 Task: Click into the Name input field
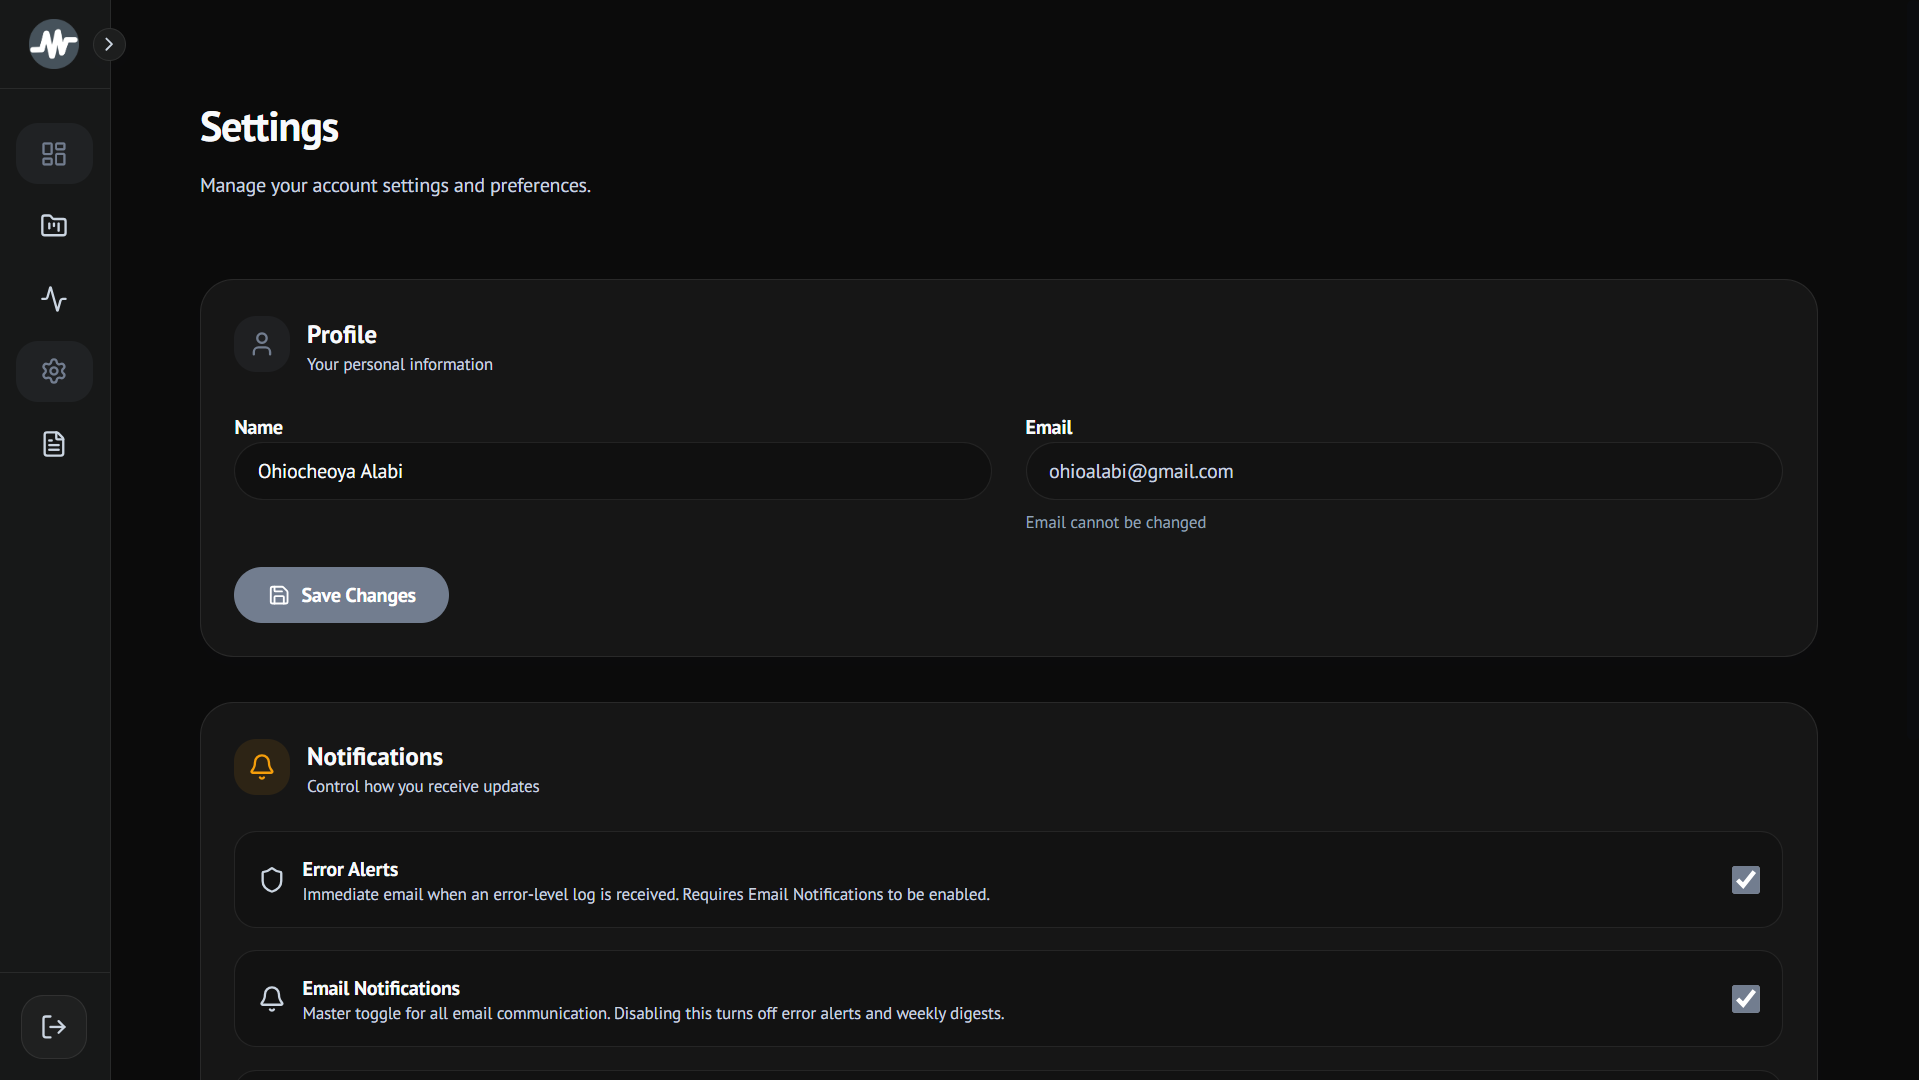613,471
